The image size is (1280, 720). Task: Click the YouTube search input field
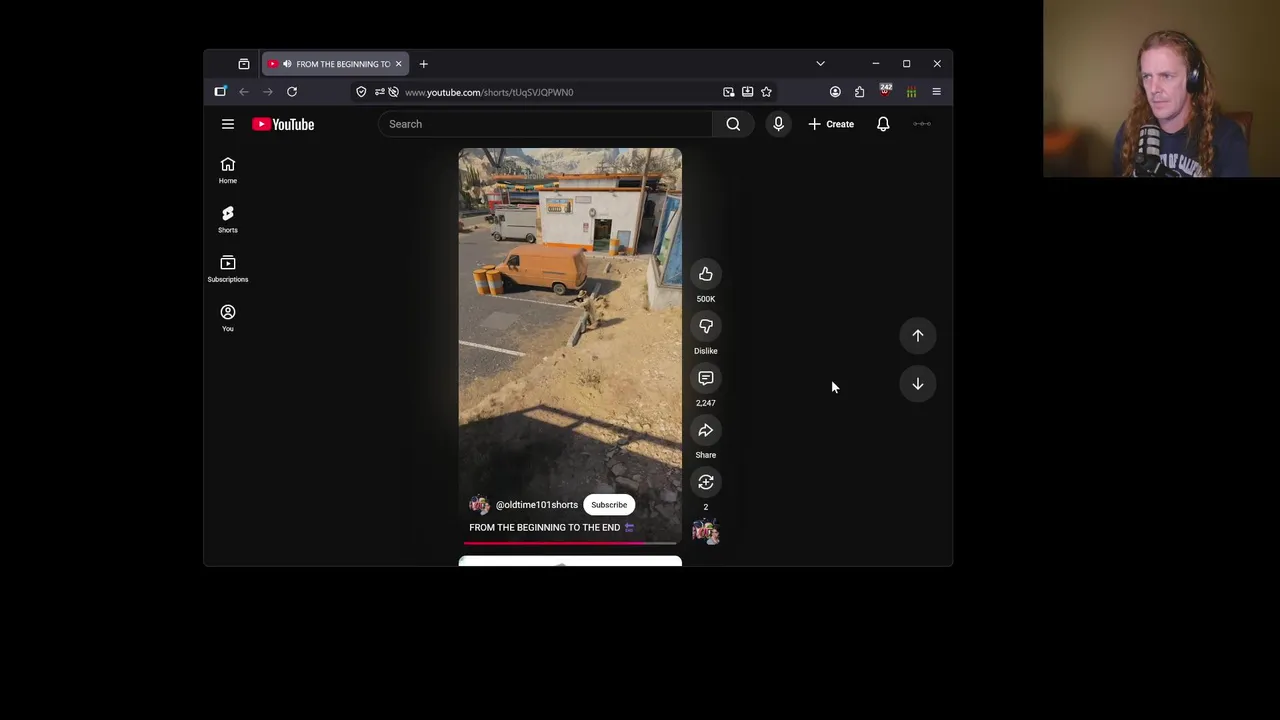545,124
